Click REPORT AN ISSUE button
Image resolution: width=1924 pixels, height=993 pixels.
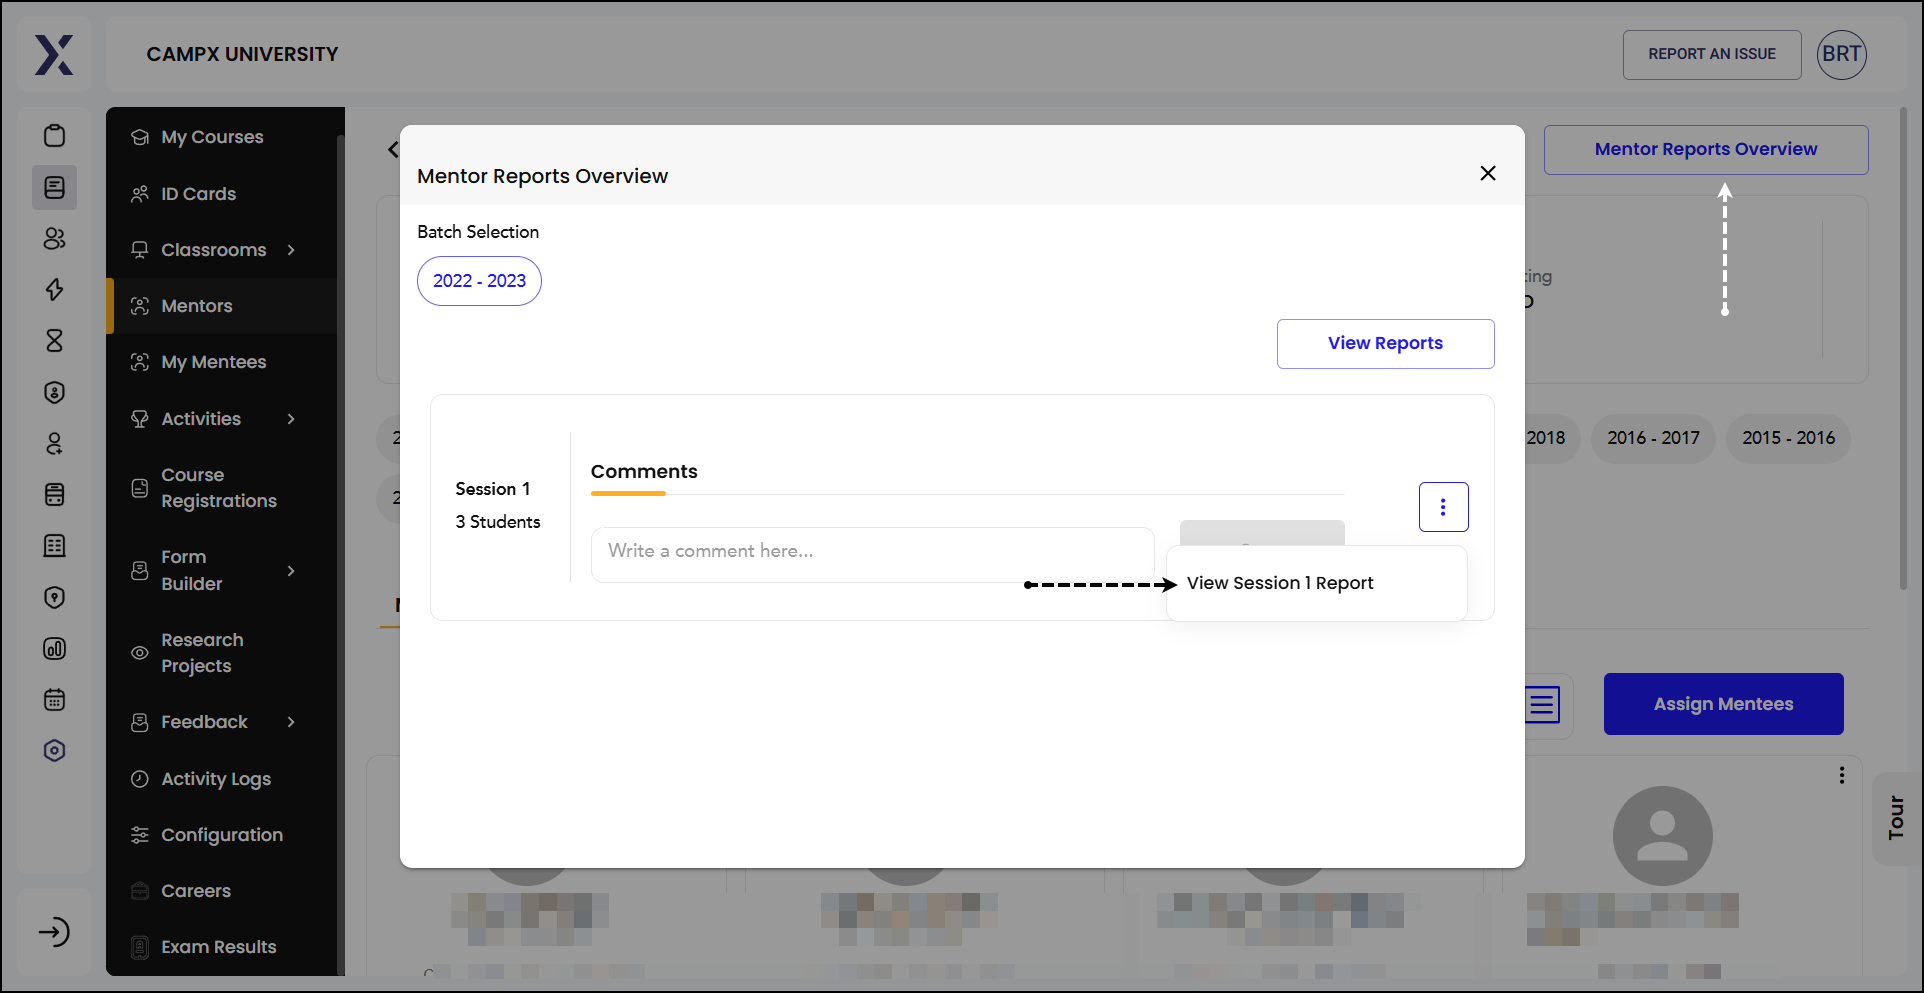point(1712,55)
